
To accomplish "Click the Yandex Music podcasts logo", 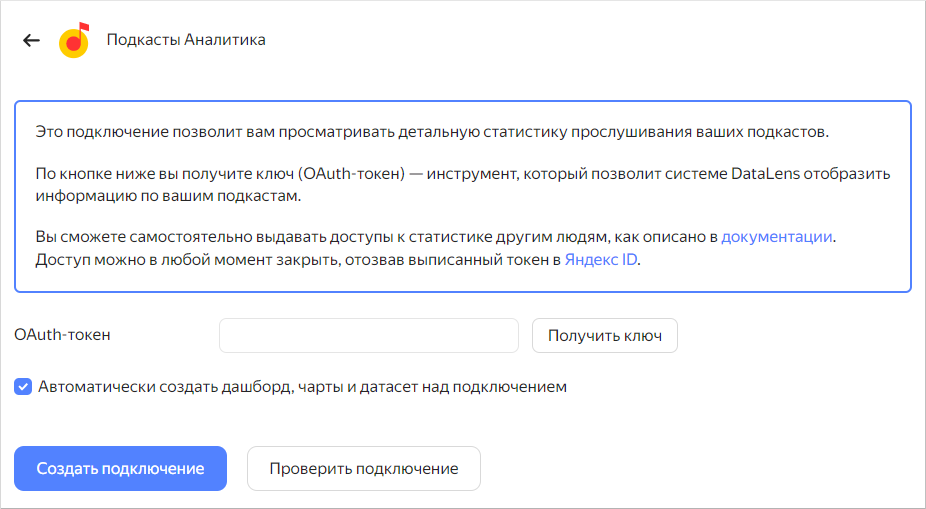I will [x=74, y=40].
